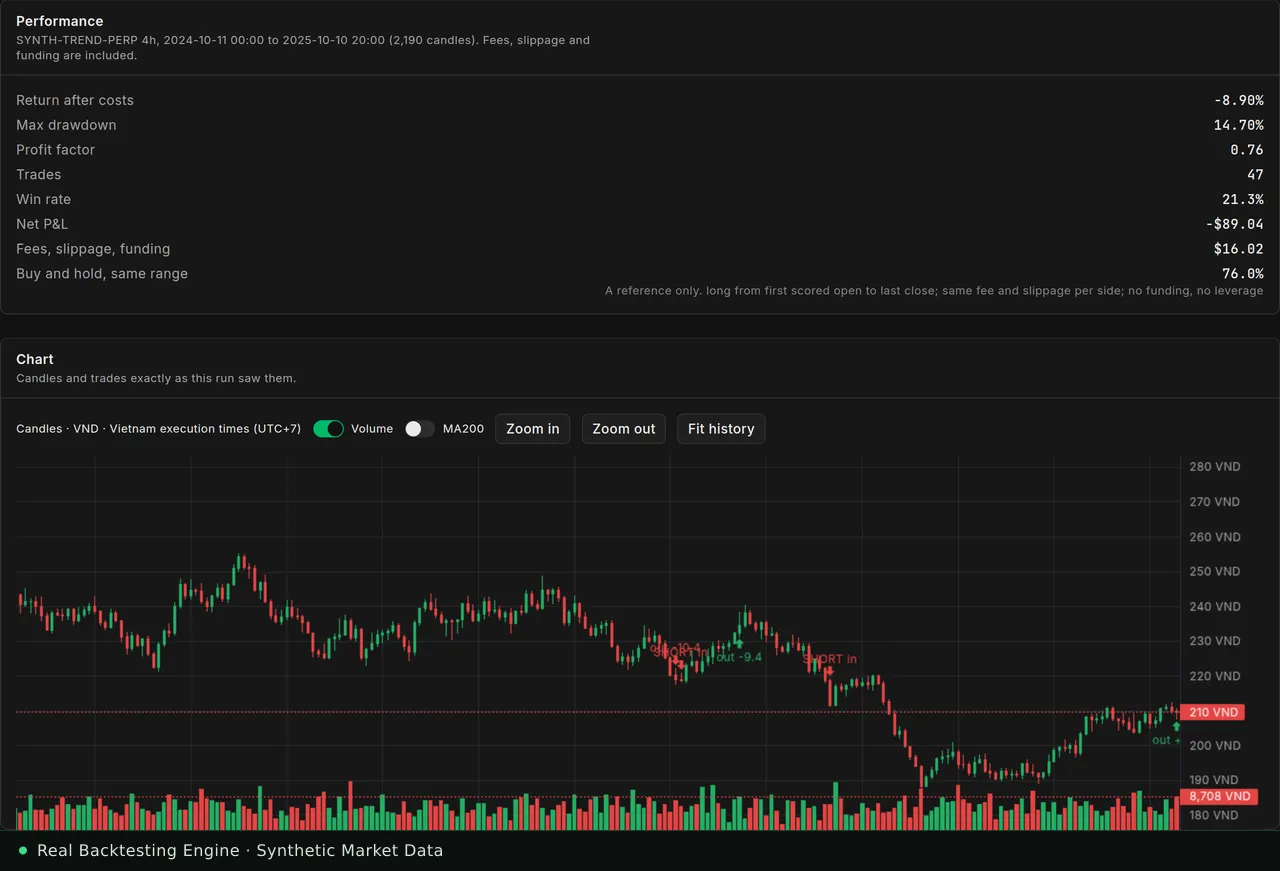Select the trades count 47
Viewport: 1280px width, 871px height.
tap(1255, 175)
